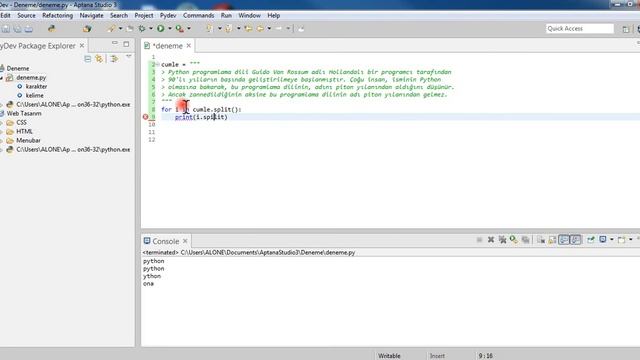The image size is (640, 360).
Task: Open the Search menu
Action: (119, 16)
